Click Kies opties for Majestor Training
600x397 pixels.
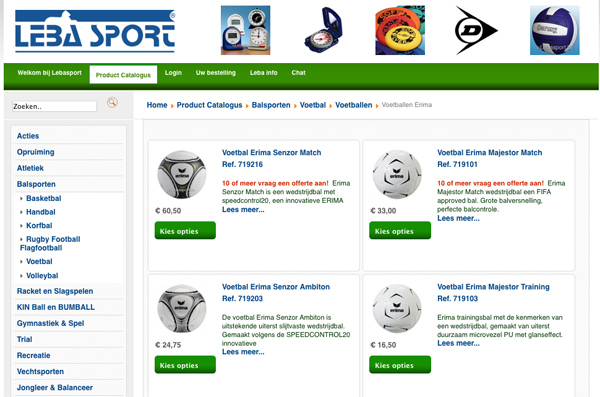pos(400,365)
